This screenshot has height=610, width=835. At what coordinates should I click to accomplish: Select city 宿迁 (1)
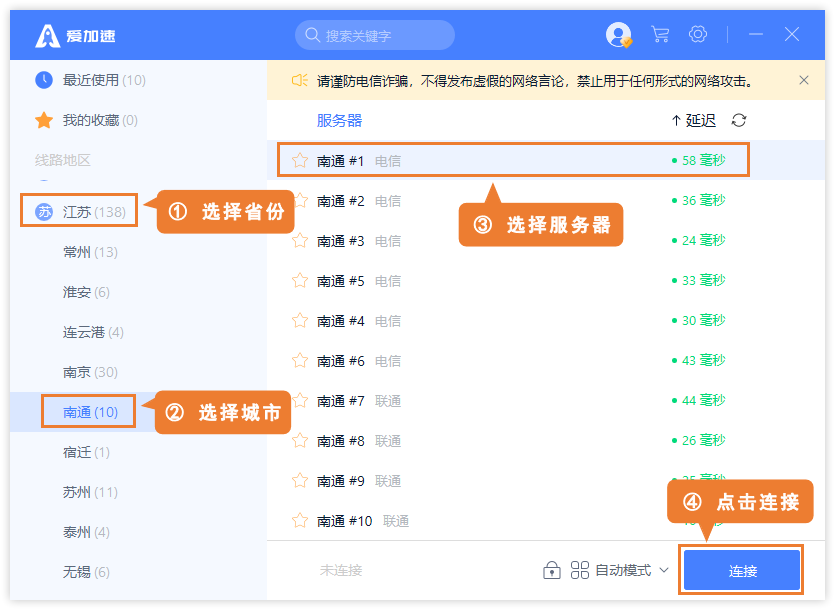pos(86,452)
